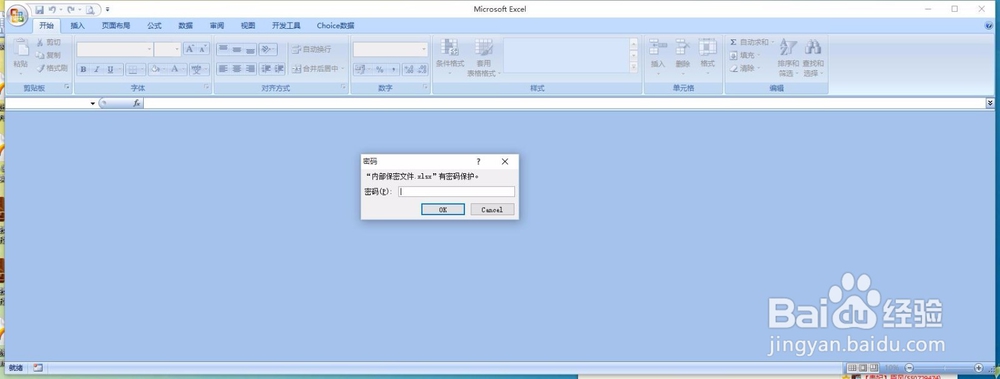This screenshot has height=379, width=1000.
Task: Toggle align text left
Action: click(x=223, y=69)
